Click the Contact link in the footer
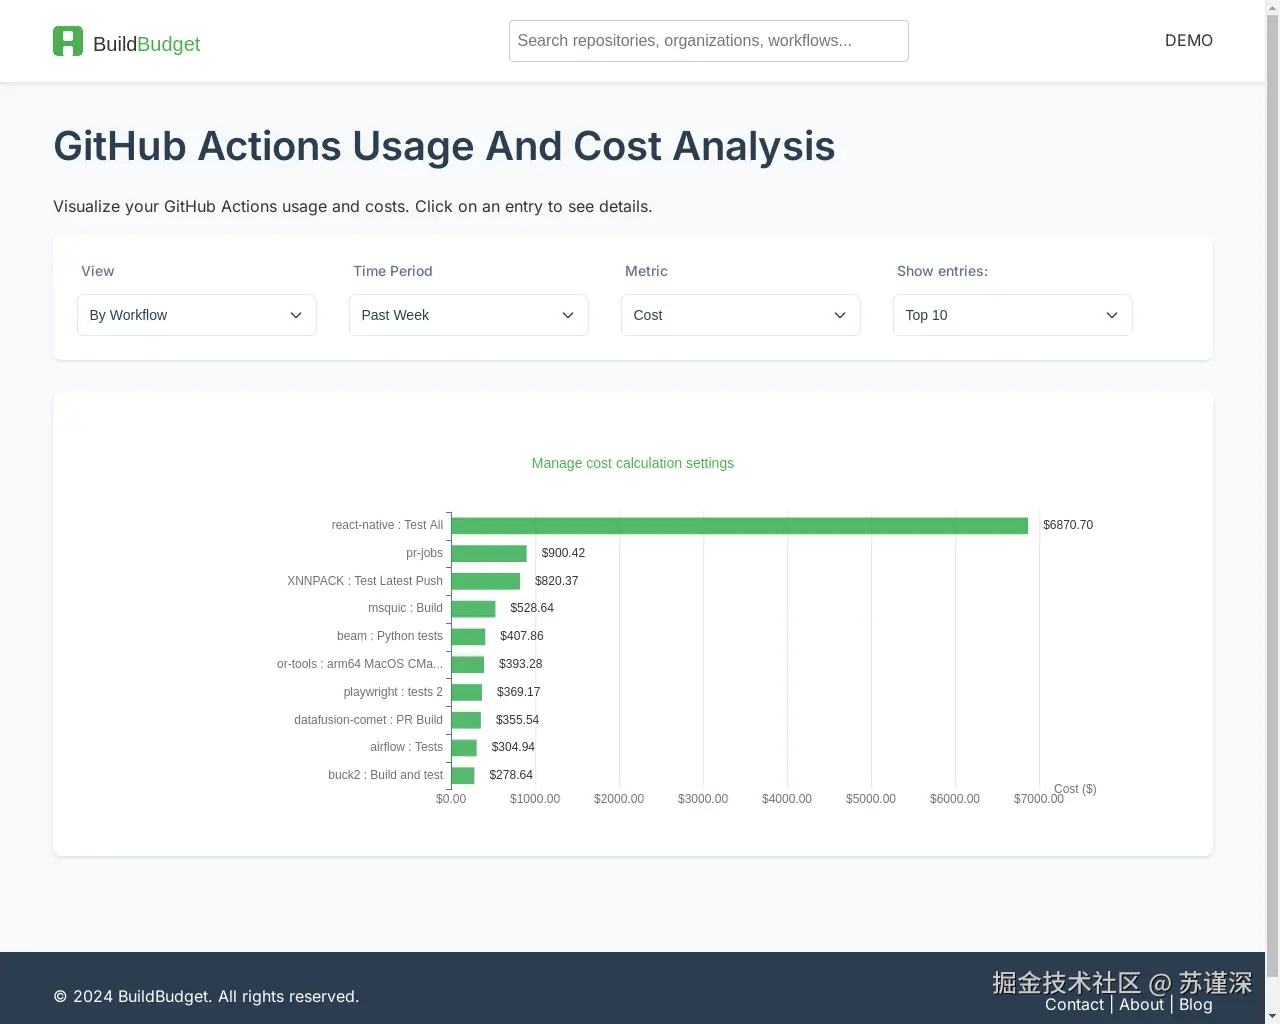Screen dimensions: 1280x1024 pos(1074,1004)
